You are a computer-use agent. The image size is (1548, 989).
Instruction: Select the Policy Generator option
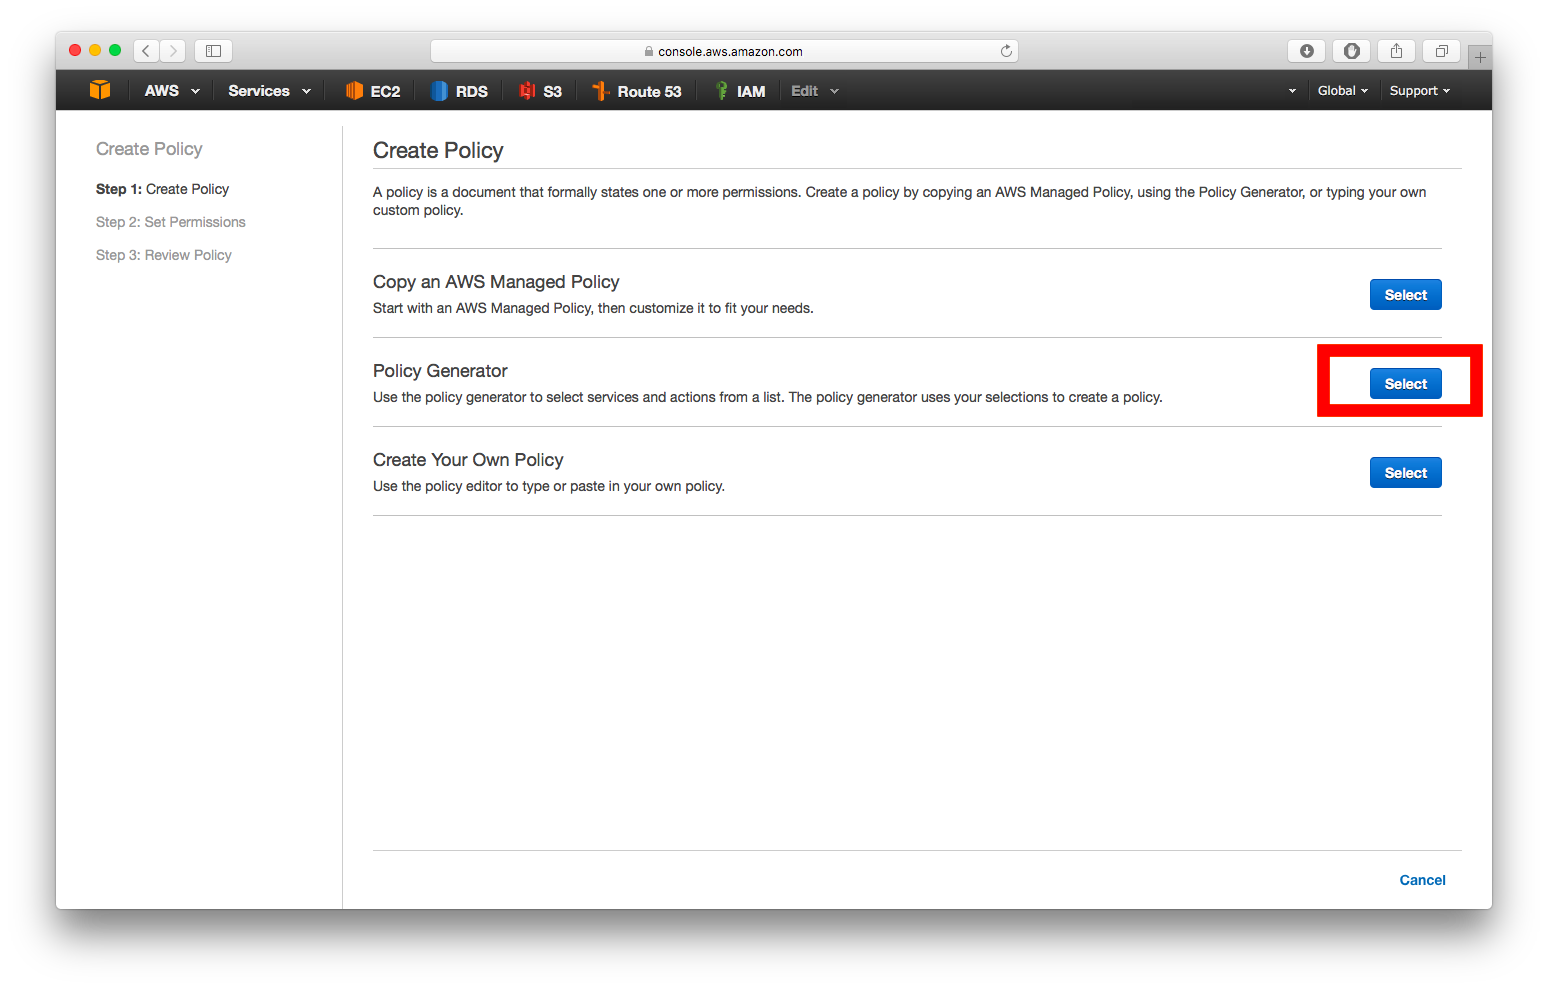click(1405, 384)
